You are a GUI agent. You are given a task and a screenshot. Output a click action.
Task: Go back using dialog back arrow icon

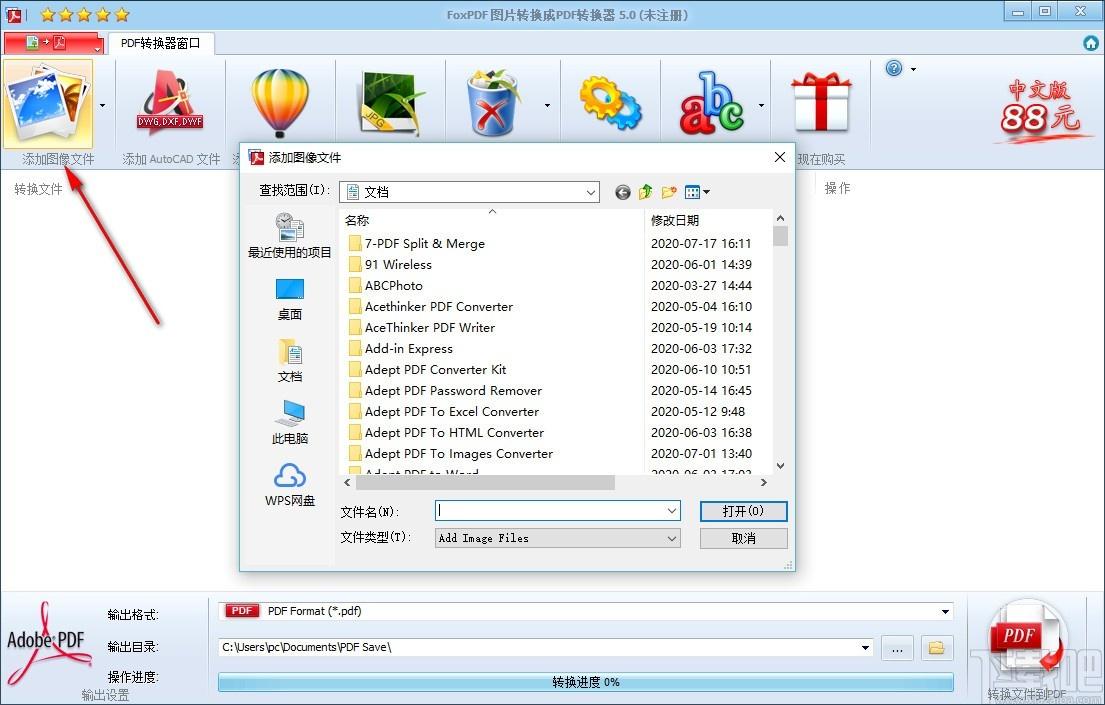click(622, 192)
